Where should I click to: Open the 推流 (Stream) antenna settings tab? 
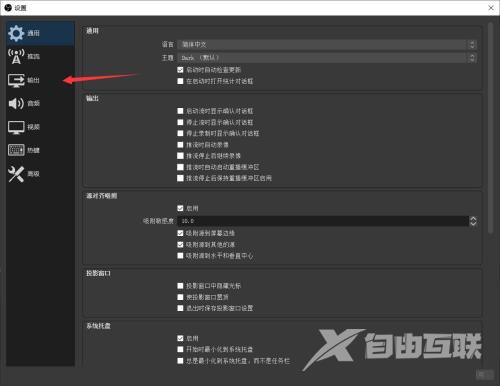pos(40,56)
